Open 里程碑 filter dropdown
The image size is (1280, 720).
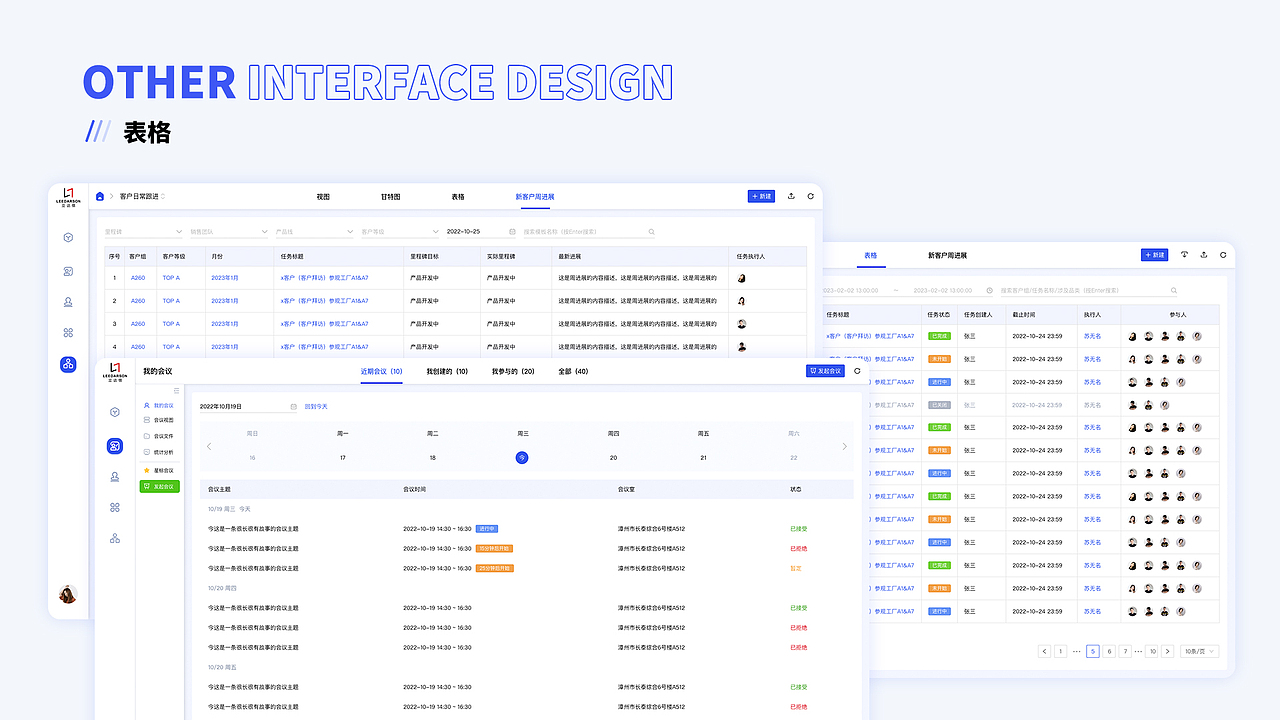143,232
